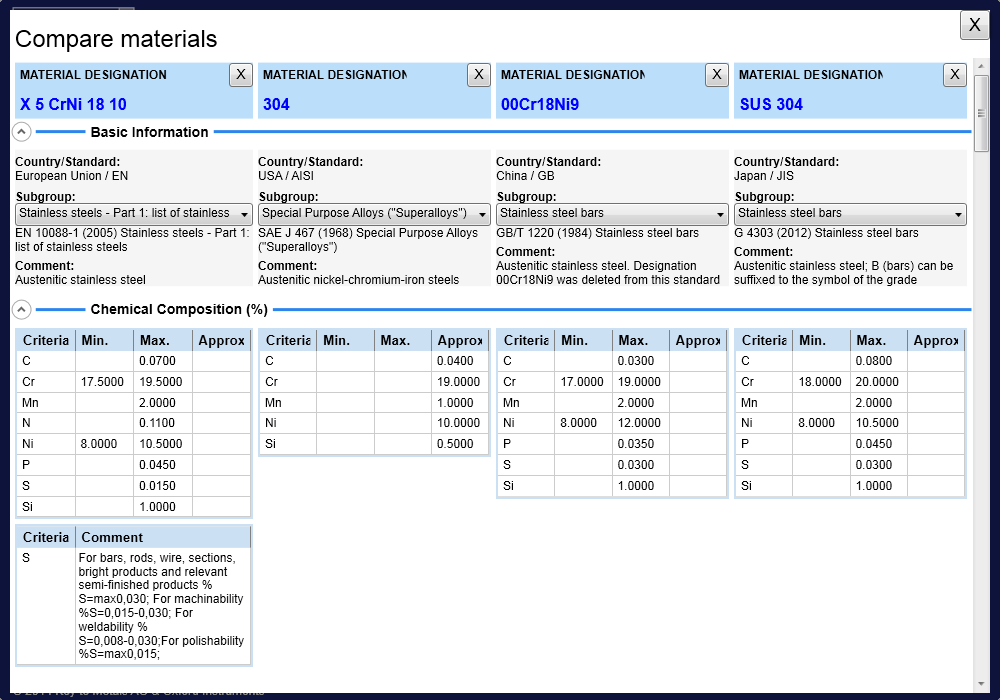Open the X 5 CrNi 18 10 designation
Screen dimensions: 1000x700
[73, 104]
